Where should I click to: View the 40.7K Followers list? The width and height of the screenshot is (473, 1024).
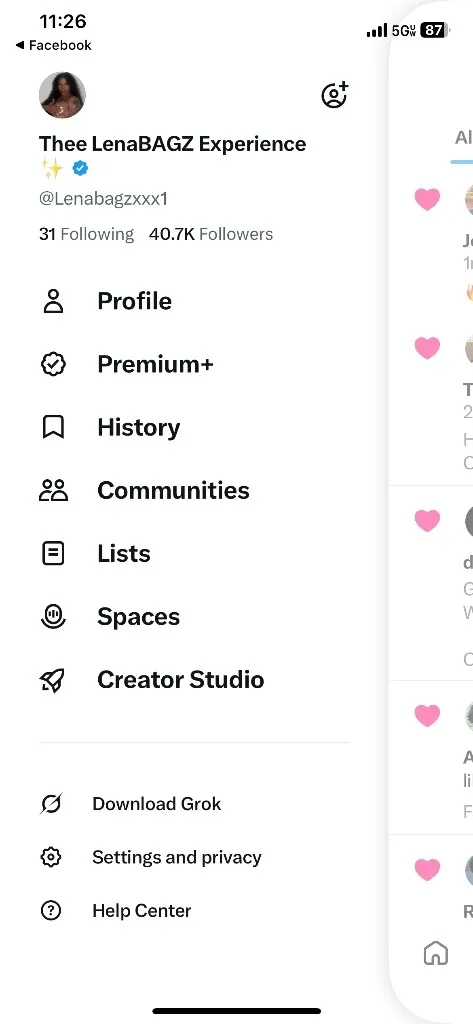tap(211, 234)
